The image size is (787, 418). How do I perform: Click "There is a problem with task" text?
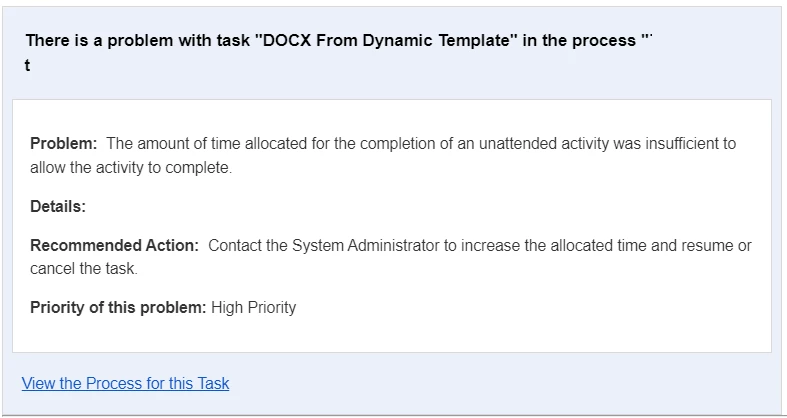click(138, 40)
